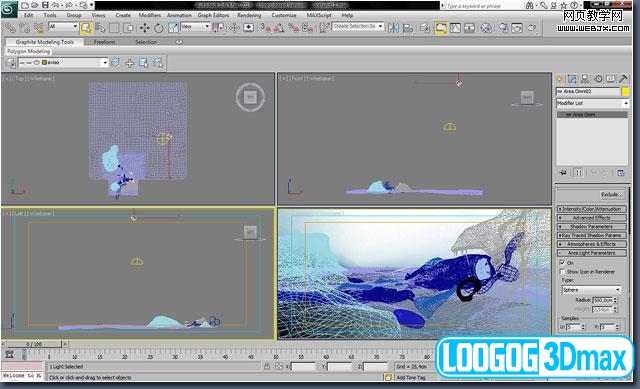
Task: Open the Display command panel tab
Action: click(611, 79)
